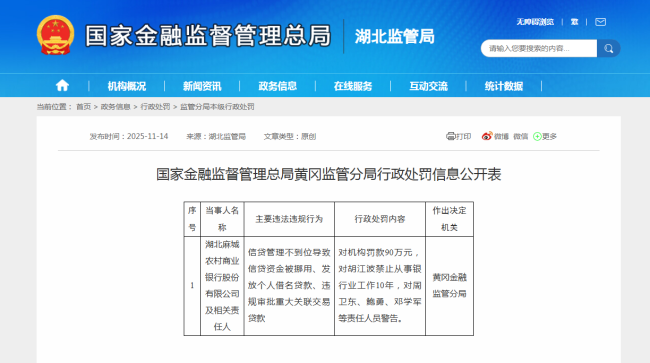
Task: Open the mail envelope icon
Action: click(600, 22)
